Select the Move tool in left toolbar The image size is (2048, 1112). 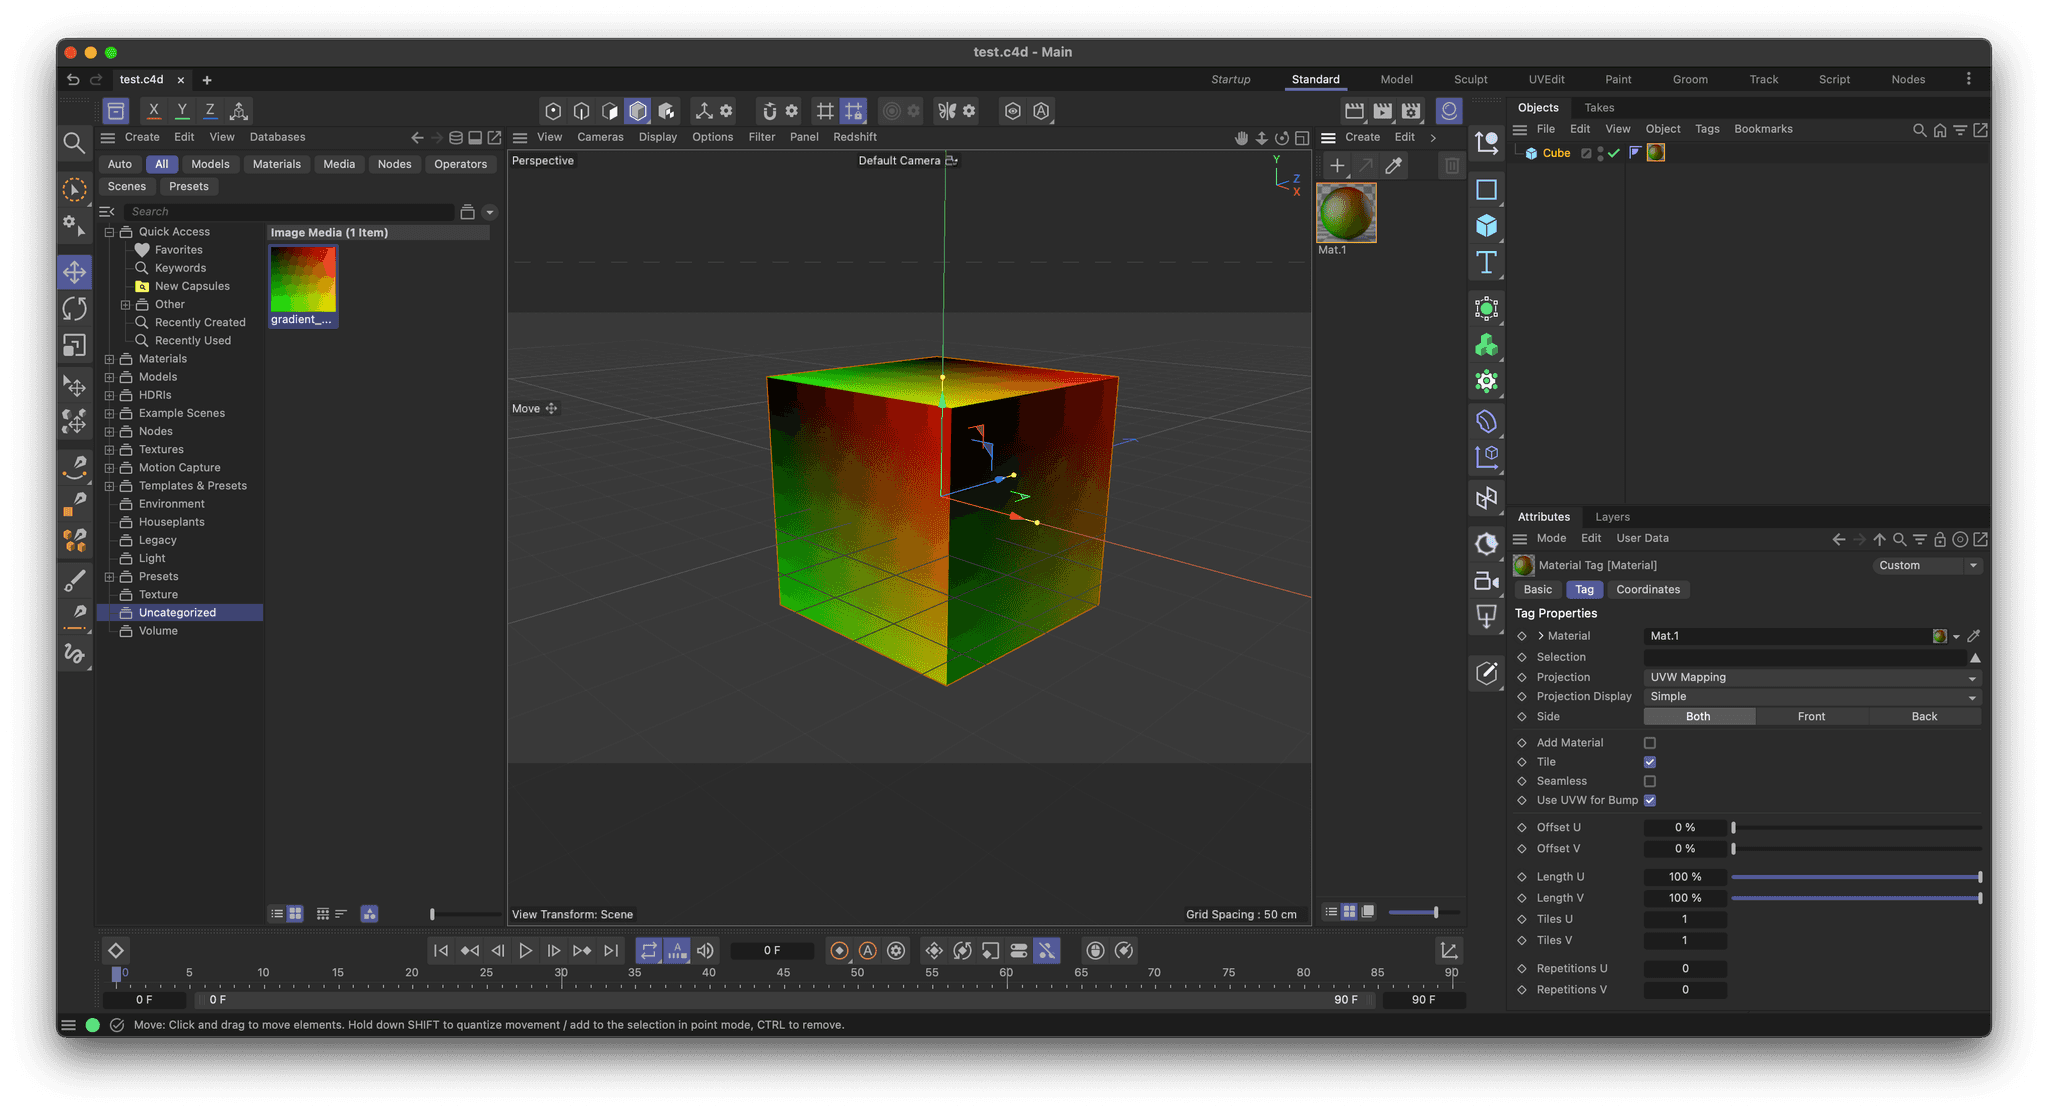[x=75, y=272]
